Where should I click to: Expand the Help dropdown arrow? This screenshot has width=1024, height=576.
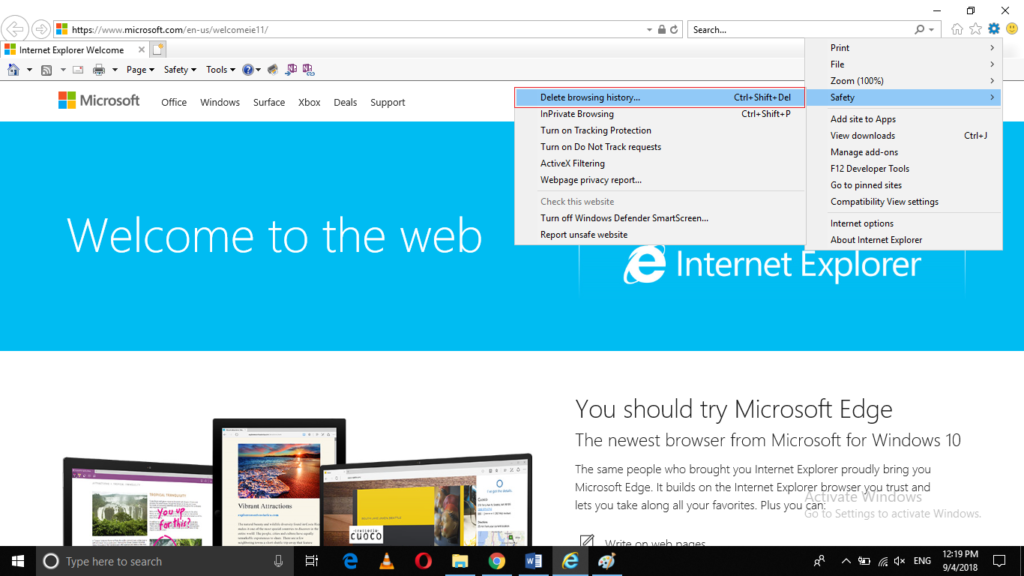tap(258, 70)
